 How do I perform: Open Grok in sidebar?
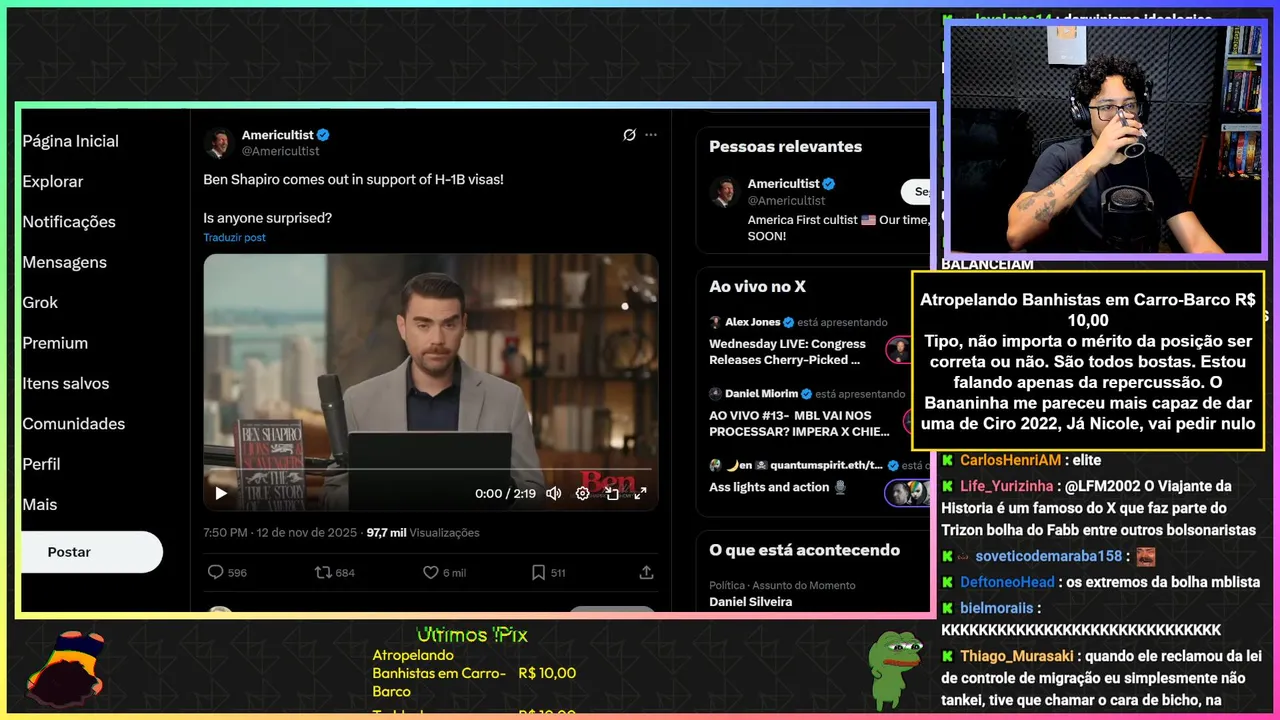pos(40,302)
